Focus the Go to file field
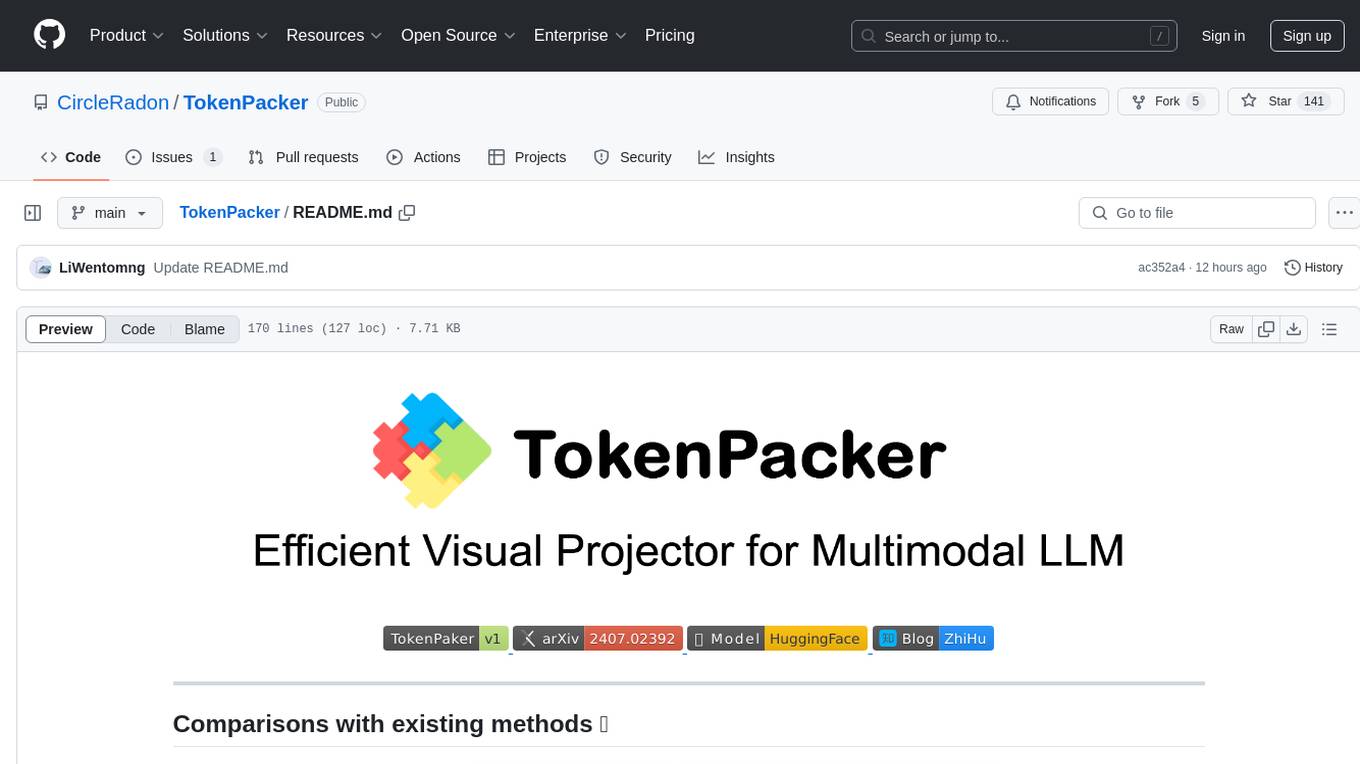 tap(1197, 213)
